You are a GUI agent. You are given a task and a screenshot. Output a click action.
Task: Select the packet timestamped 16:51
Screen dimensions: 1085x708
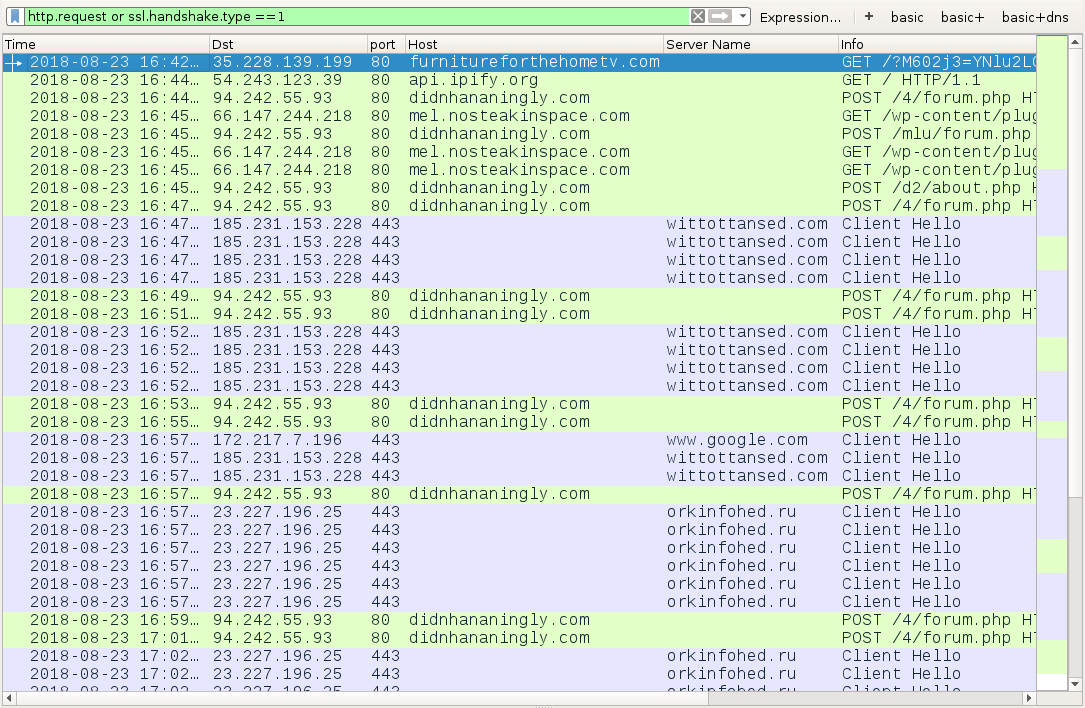tap(519, 314)
